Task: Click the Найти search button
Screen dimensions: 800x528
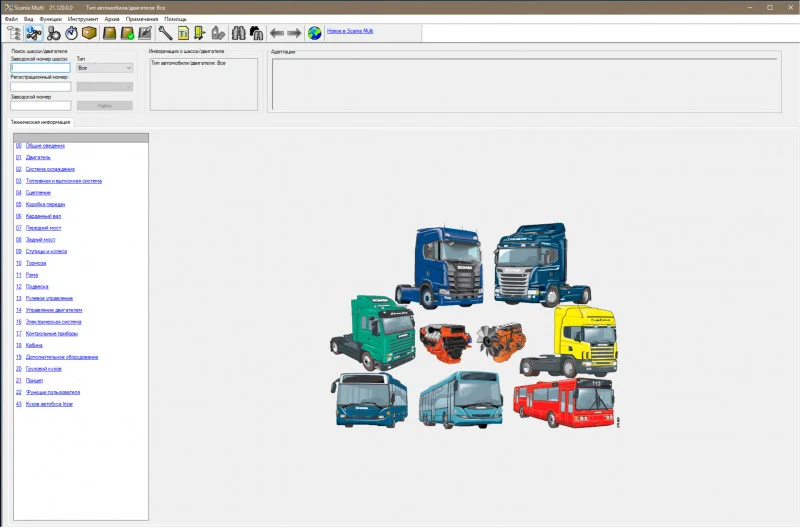Action: [105, 106]
